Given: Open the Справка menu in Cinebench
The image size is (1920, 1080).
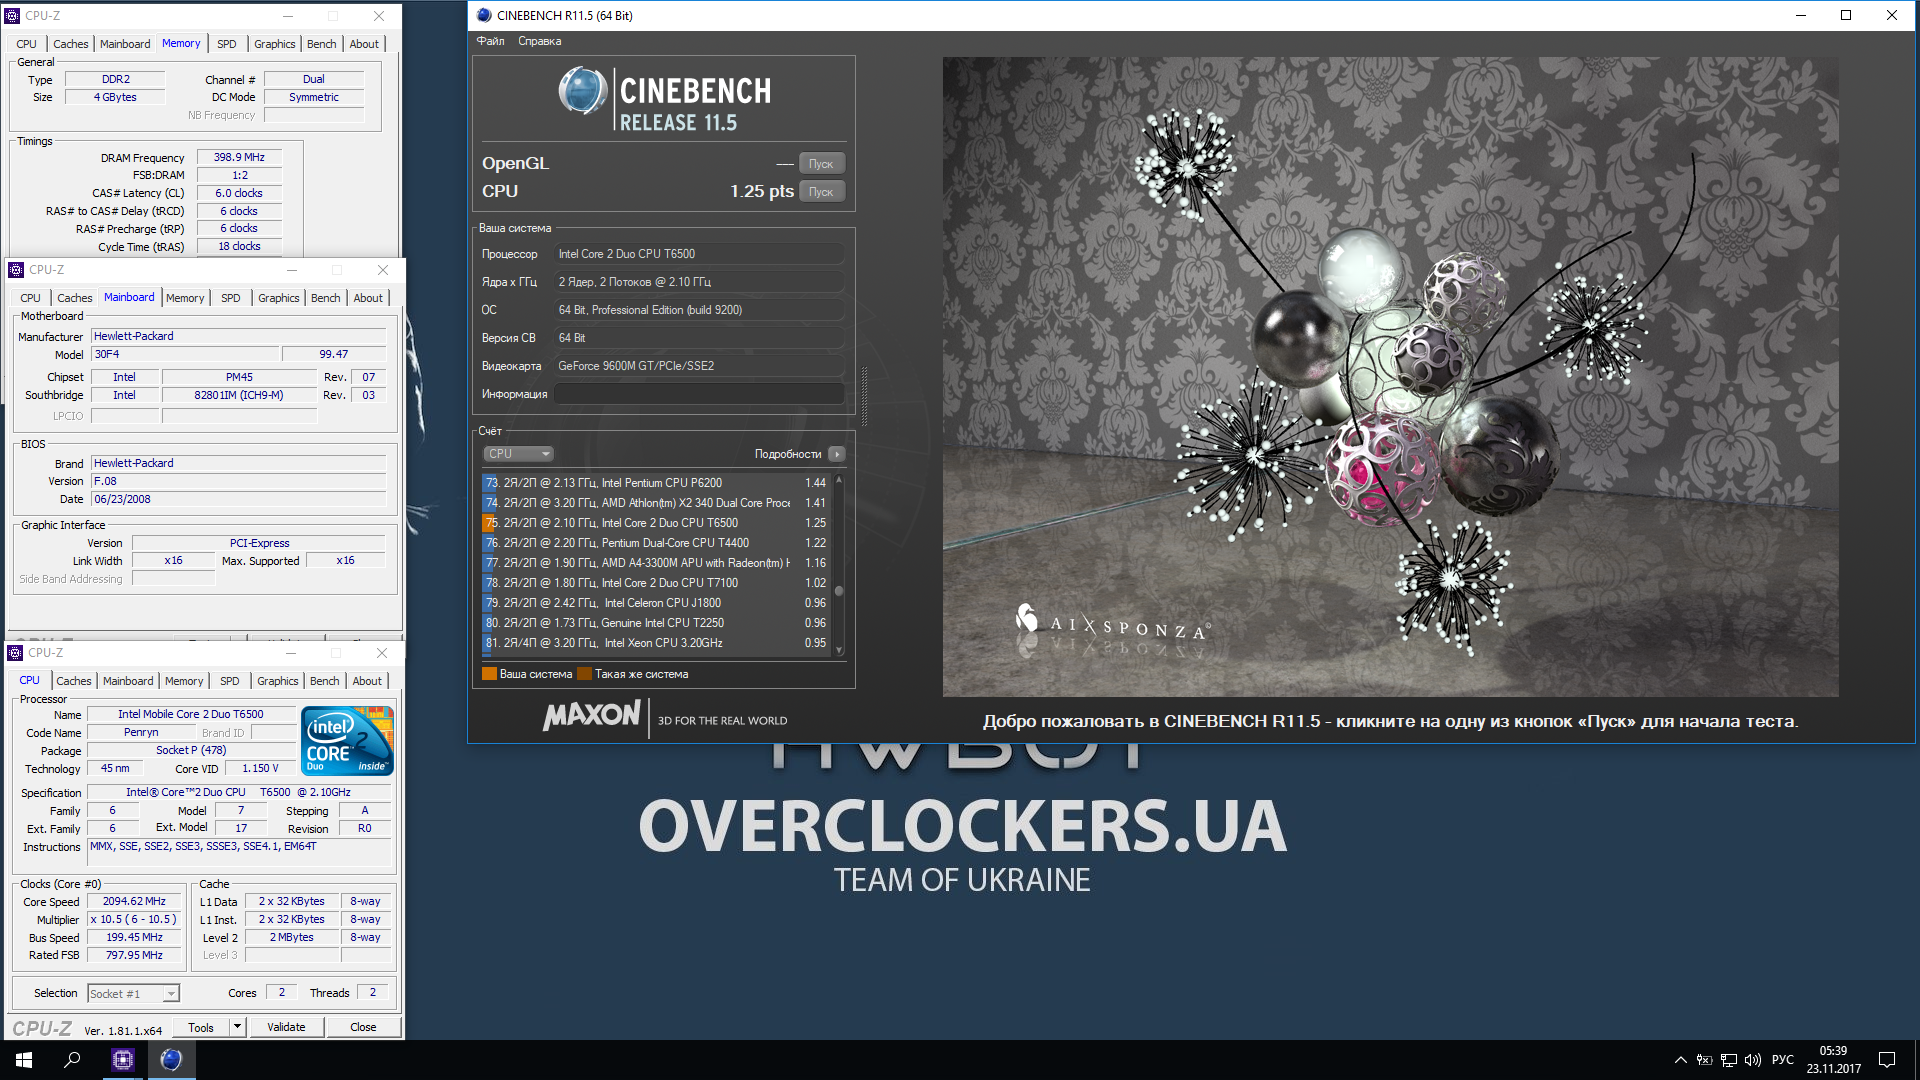Looking at the screenshot, I should click(x=539, y=41).
